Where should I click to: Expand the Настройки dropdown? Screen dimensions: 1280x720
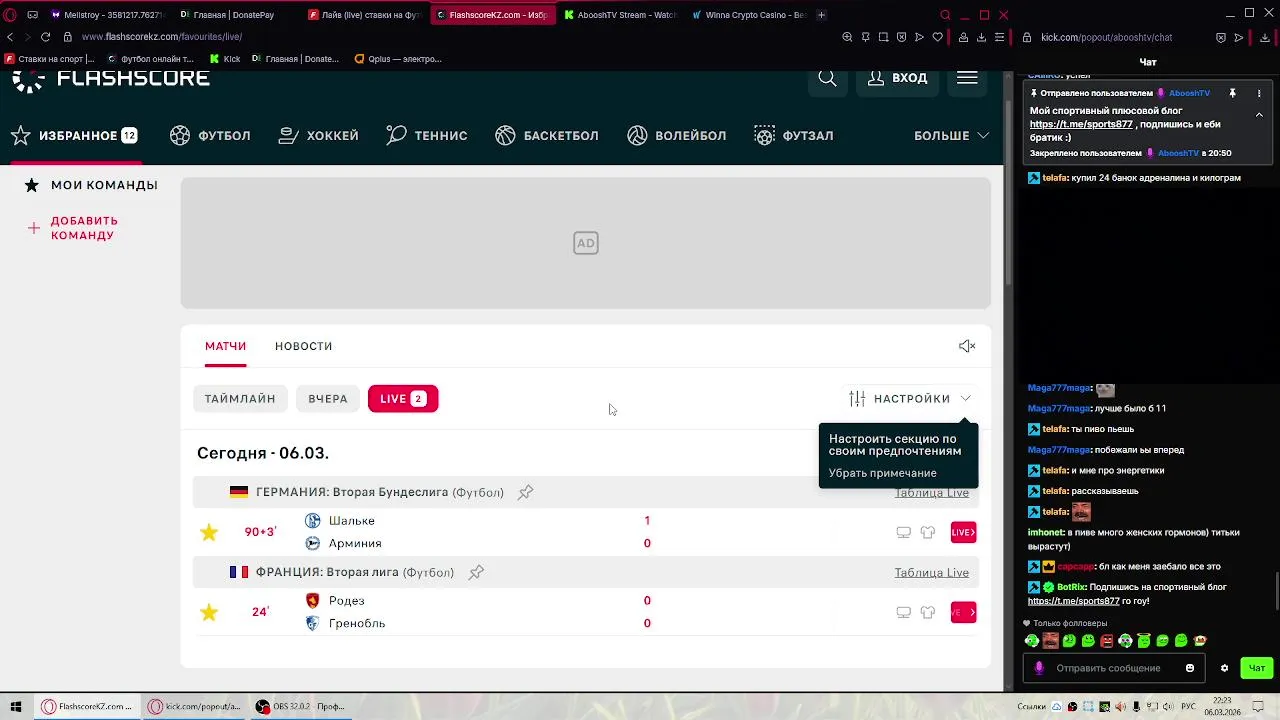point(910,398)
